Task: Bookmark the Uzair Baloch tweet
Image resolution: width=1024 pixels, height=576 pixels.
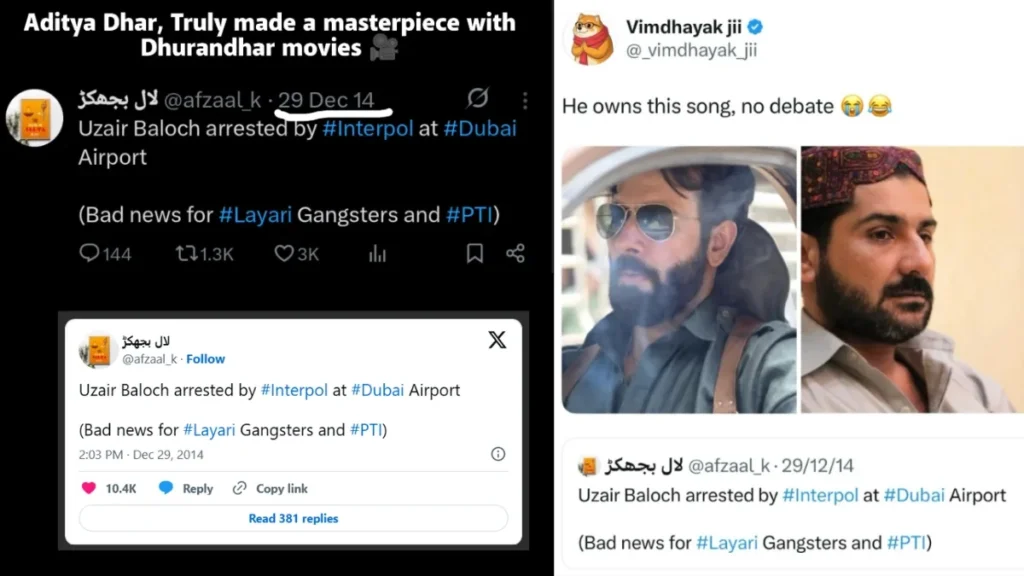Action: [475, 254]
